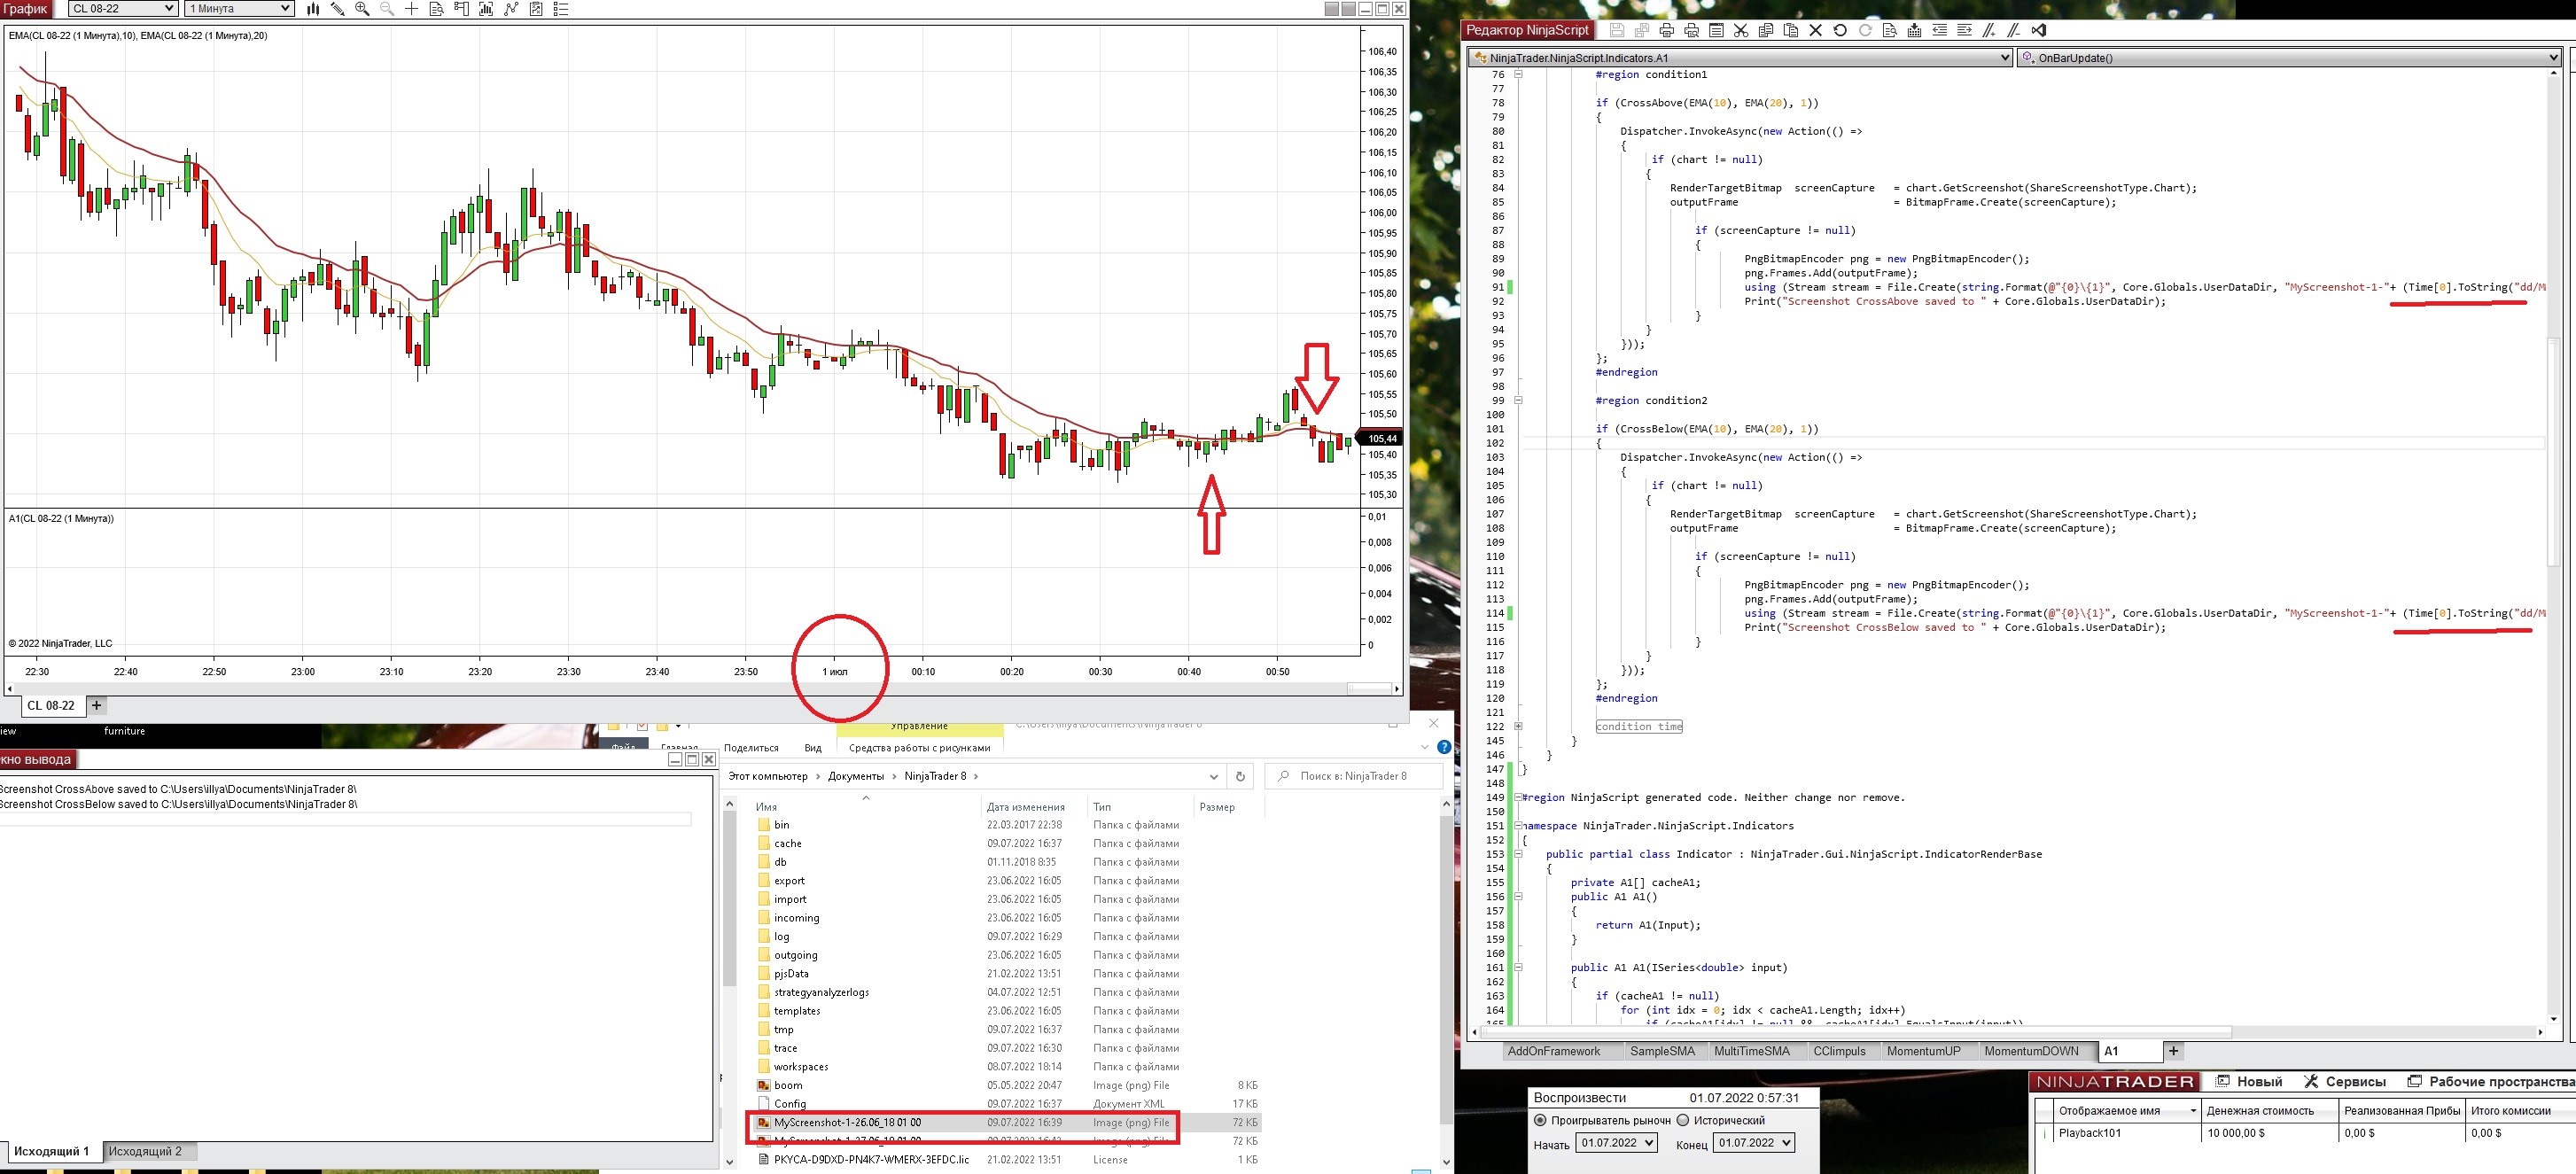Cut selection with the scissors icon
2576x1174 pixels.
coord(1741,31)
